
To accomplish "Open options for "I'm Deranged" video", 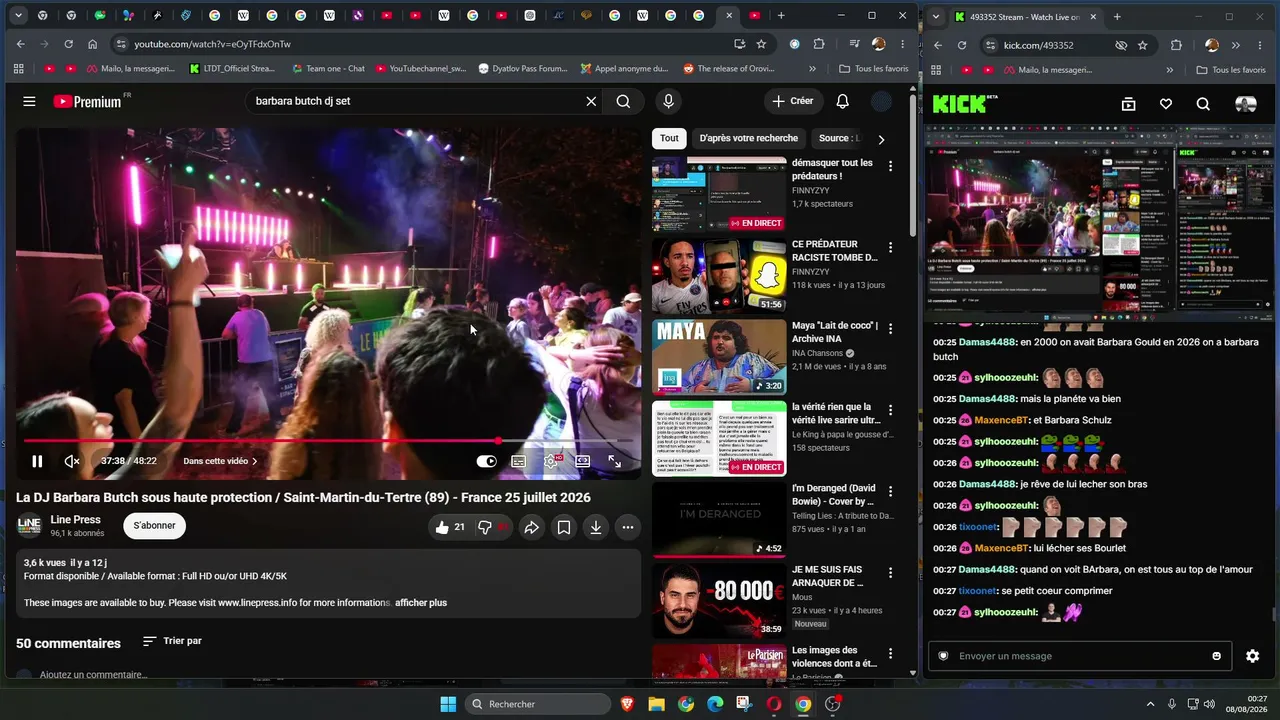I will (x=890, y=491).
